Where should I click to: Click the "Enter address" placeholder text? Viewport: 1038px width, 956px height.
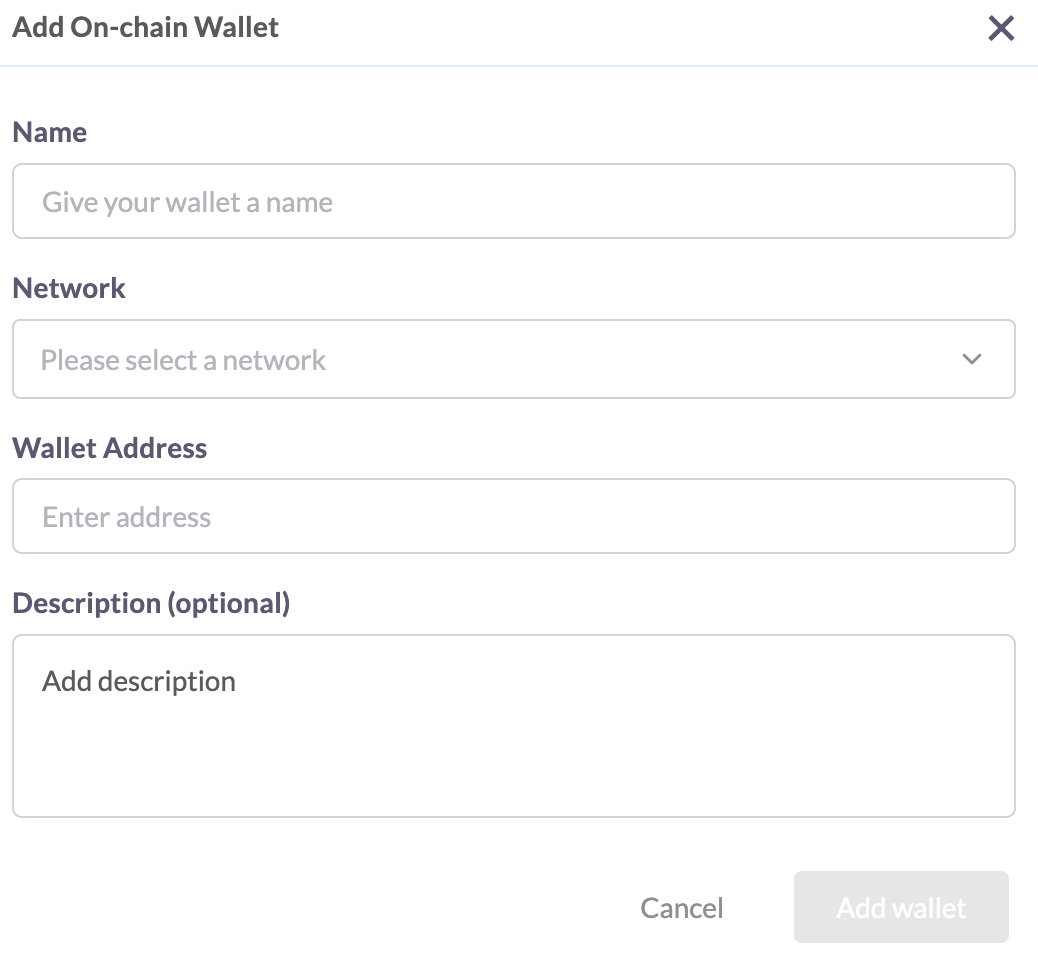(127, 518)
